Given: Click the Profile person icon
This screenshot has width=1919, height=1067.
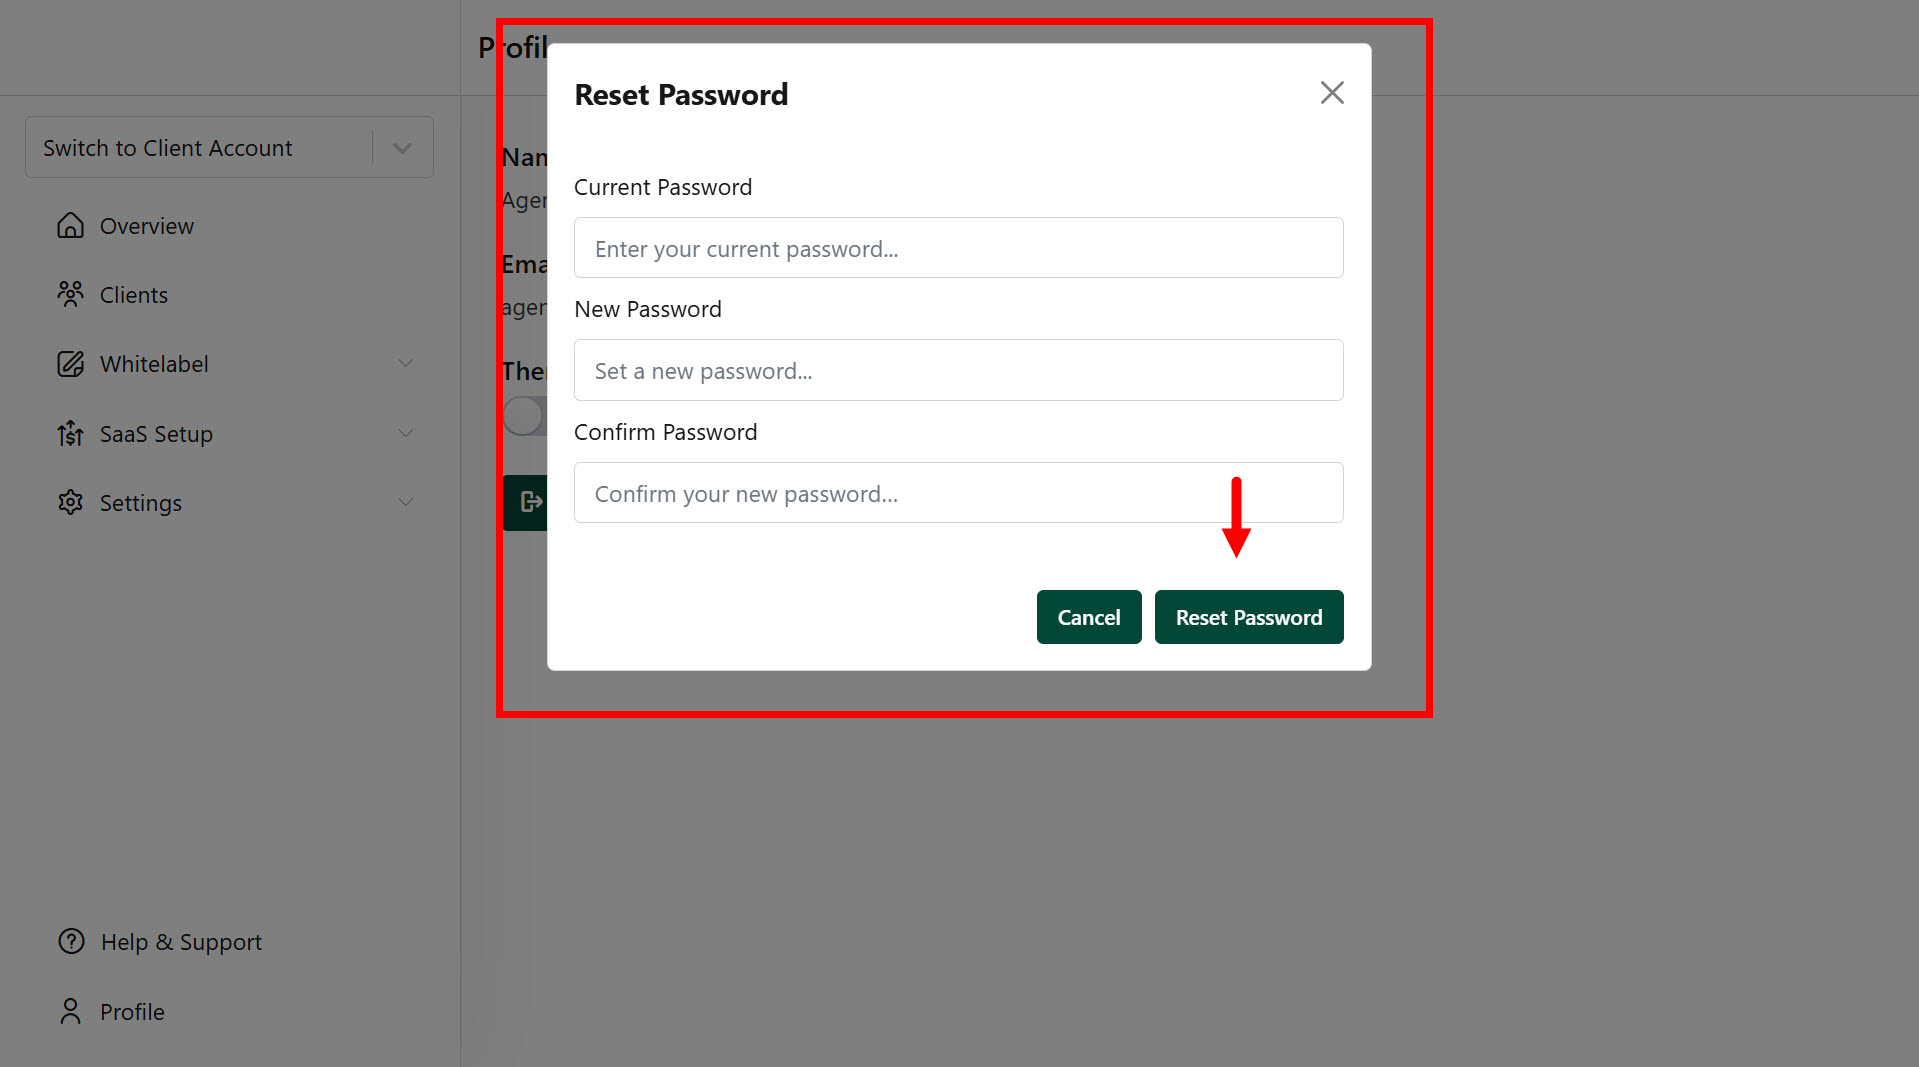Looking at the screenshot, I should point(70,1011).
